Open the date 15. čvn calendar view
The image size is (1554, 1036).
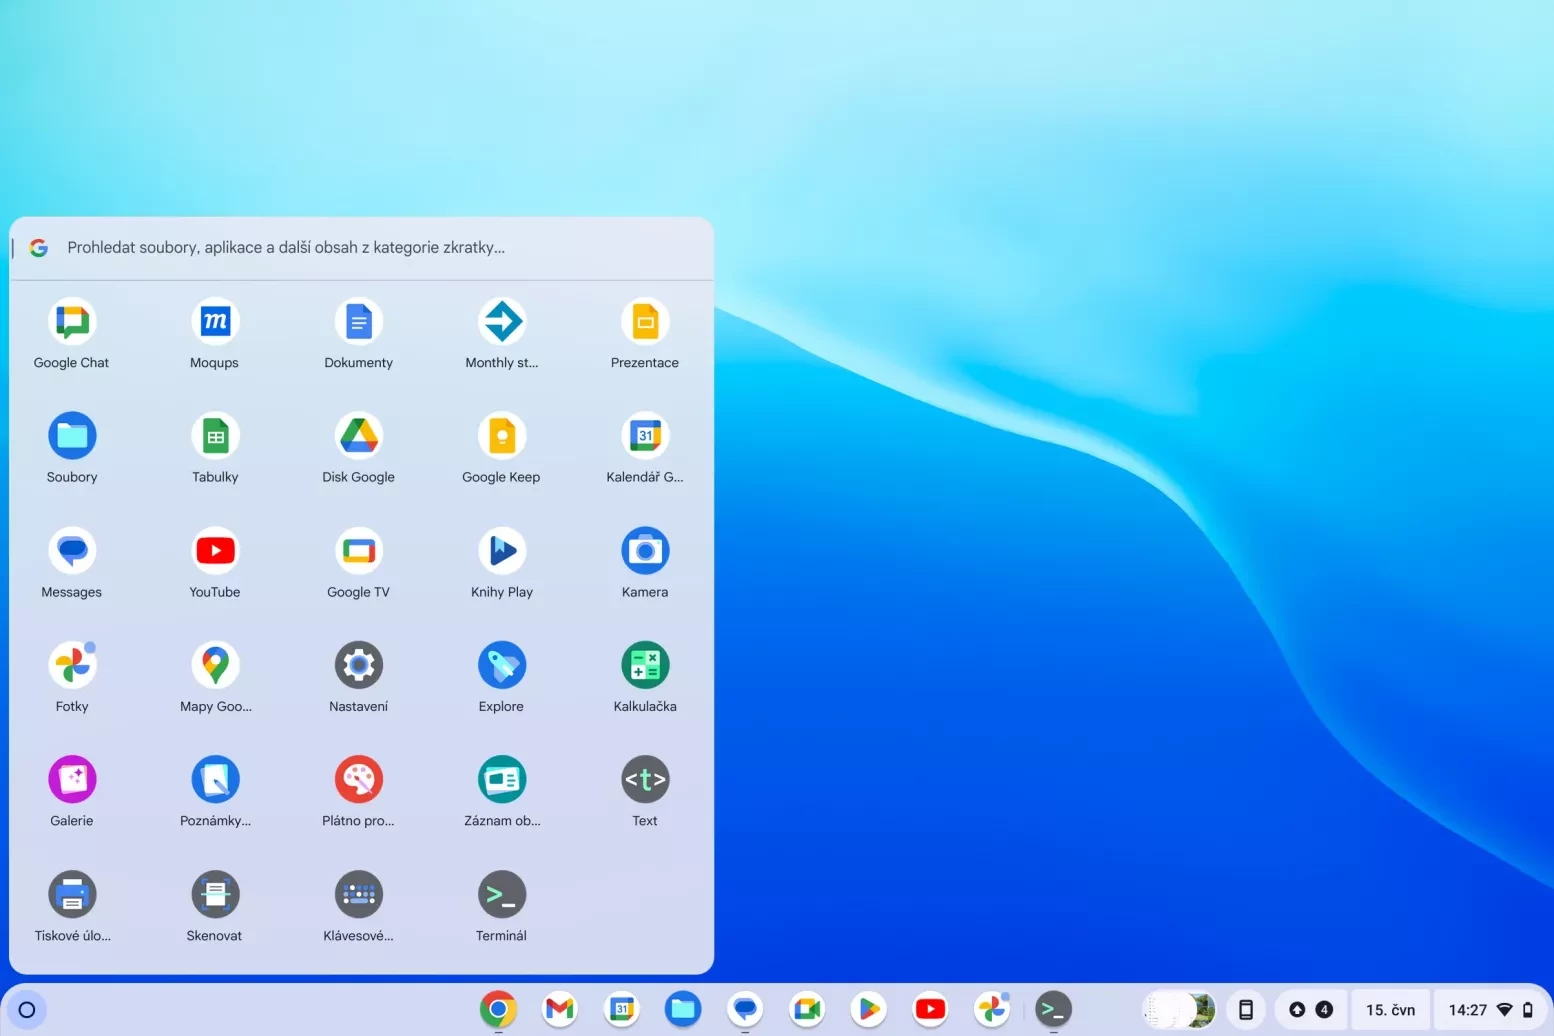coord(1390,1010)
